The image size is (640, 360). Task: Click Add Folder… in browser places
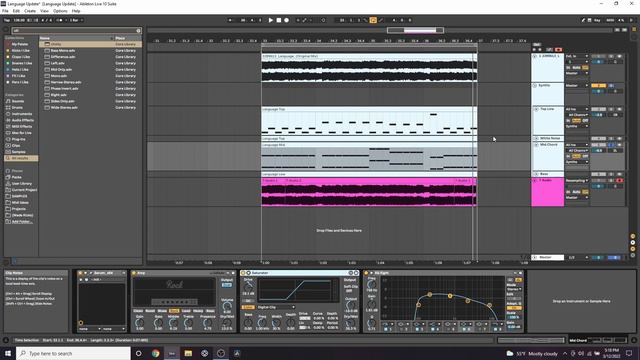click(x=22, y=222)
